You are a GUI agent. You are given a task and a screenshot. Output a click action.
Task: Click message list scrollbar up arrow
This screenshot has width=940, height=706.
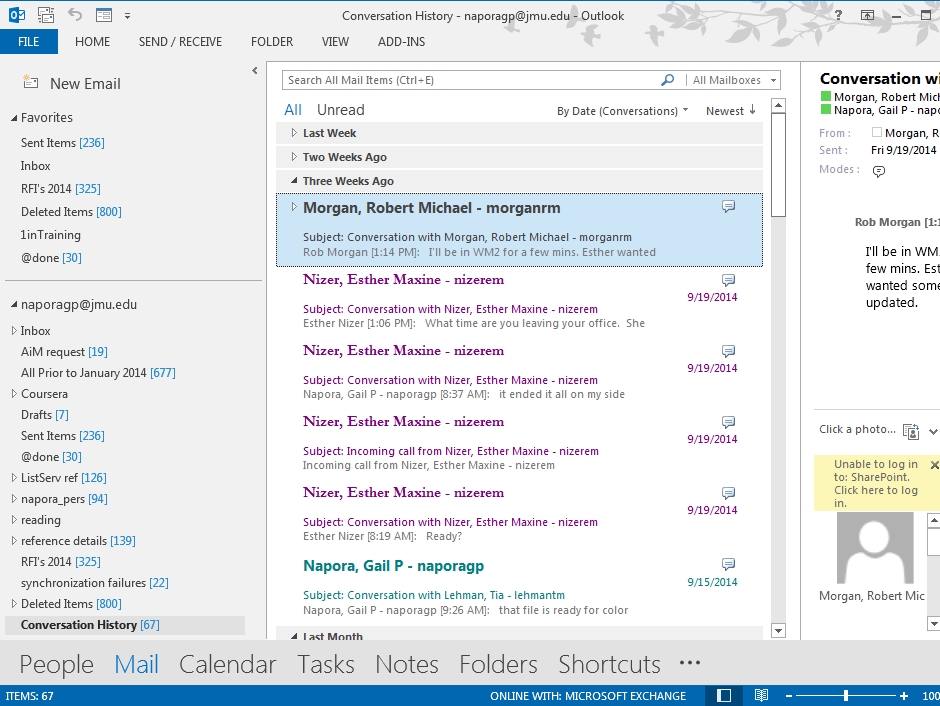tap(778, 105)
